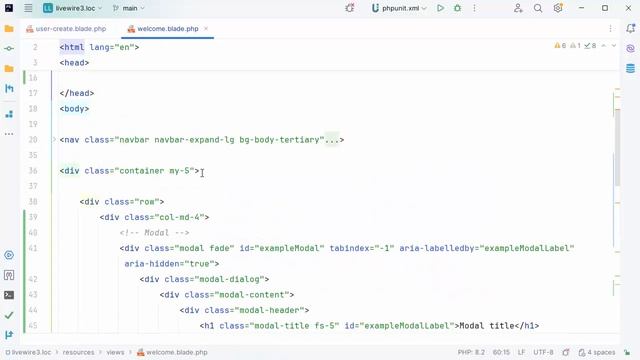Expand the folded nav element at line 20
640x360 pixels.
tap(54, 140)
